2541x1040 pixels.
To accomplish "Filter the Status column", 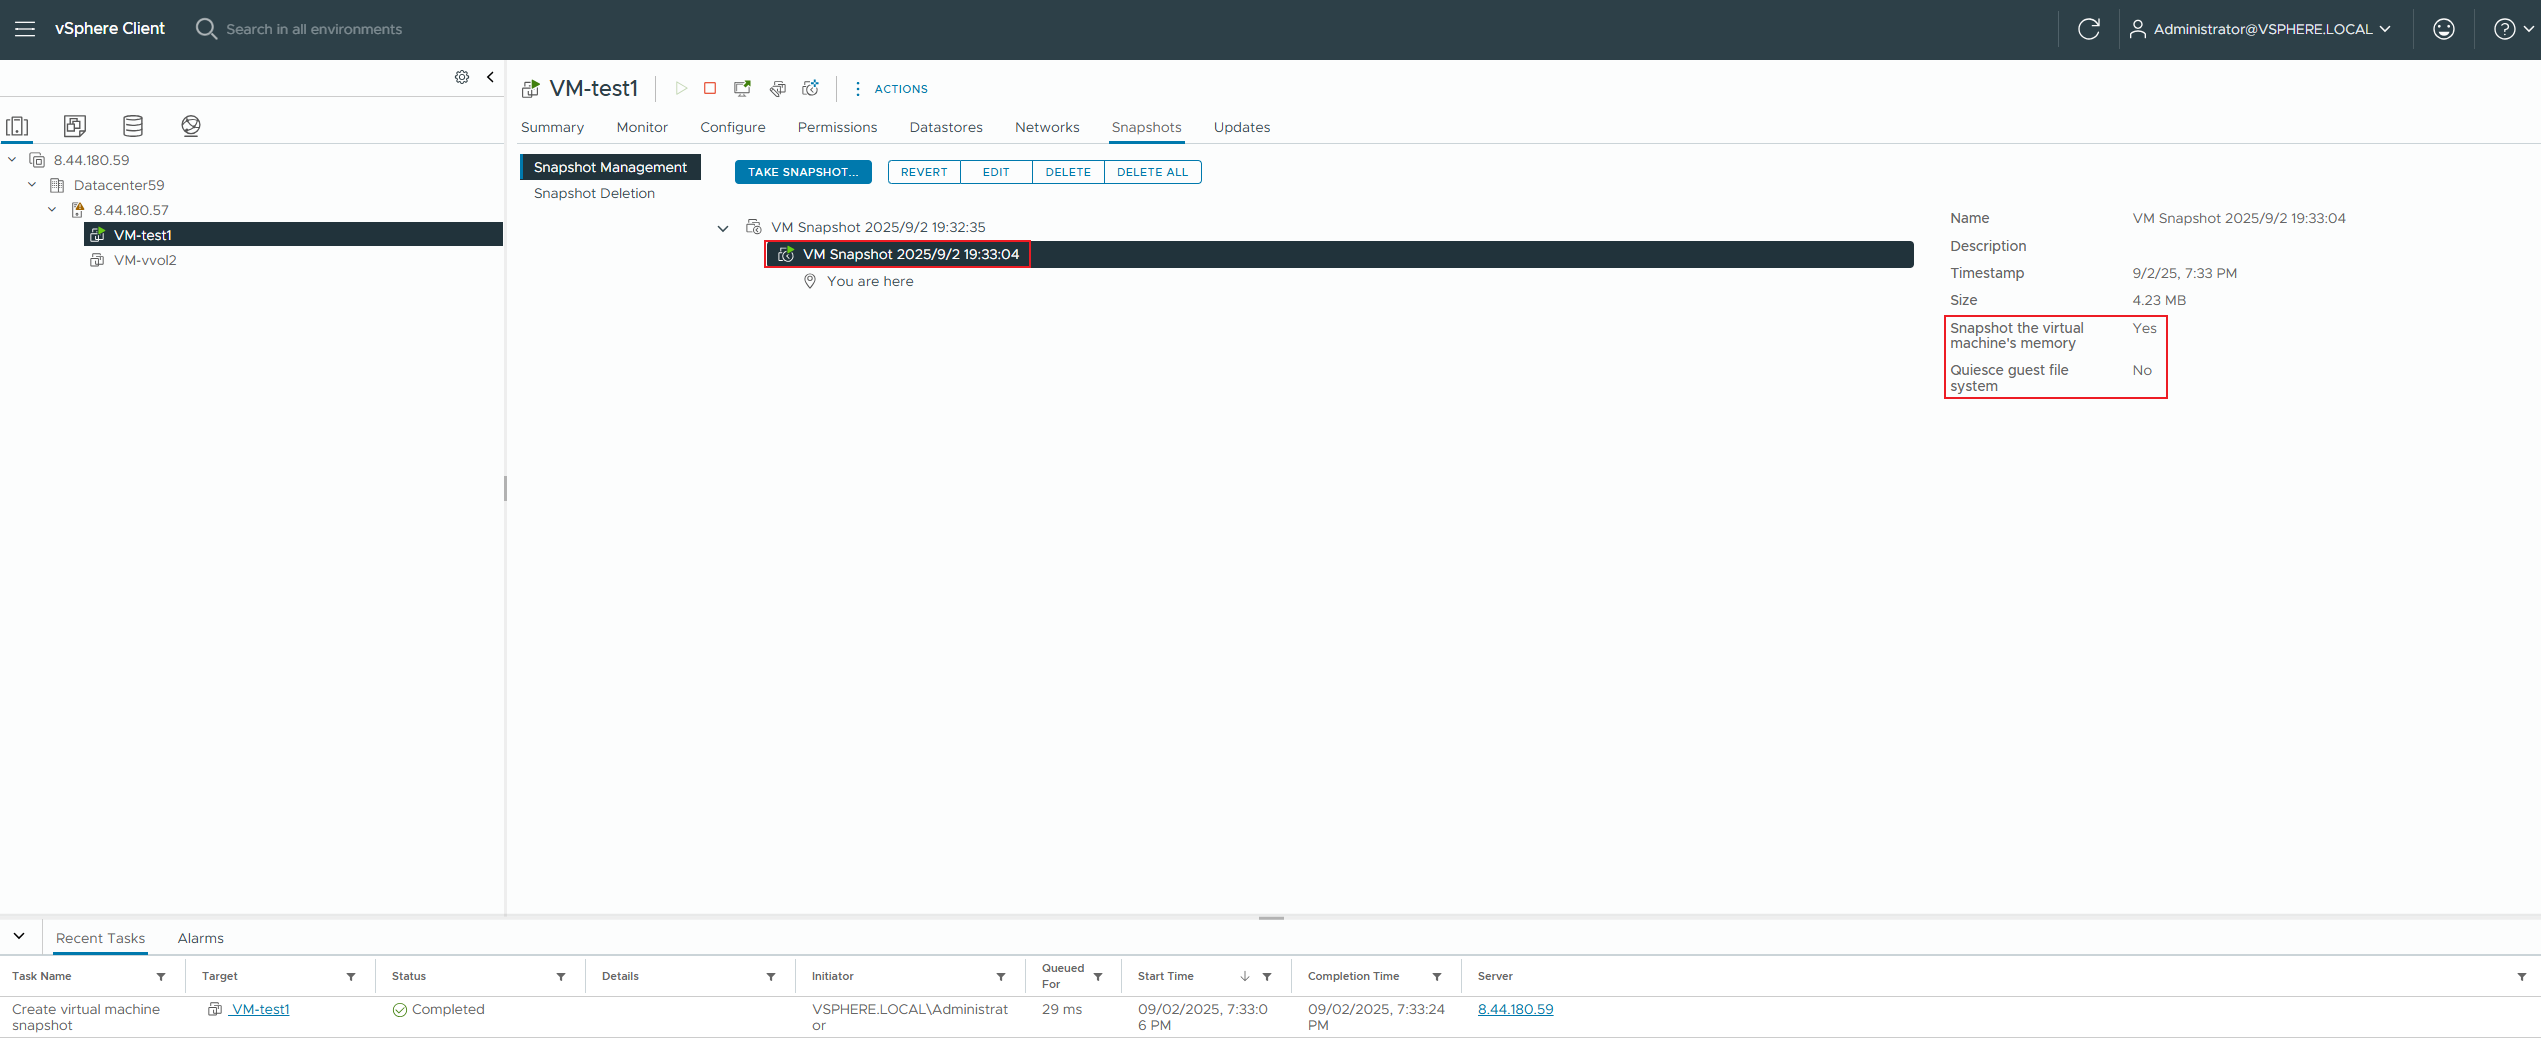I will [x=561, y=977].
